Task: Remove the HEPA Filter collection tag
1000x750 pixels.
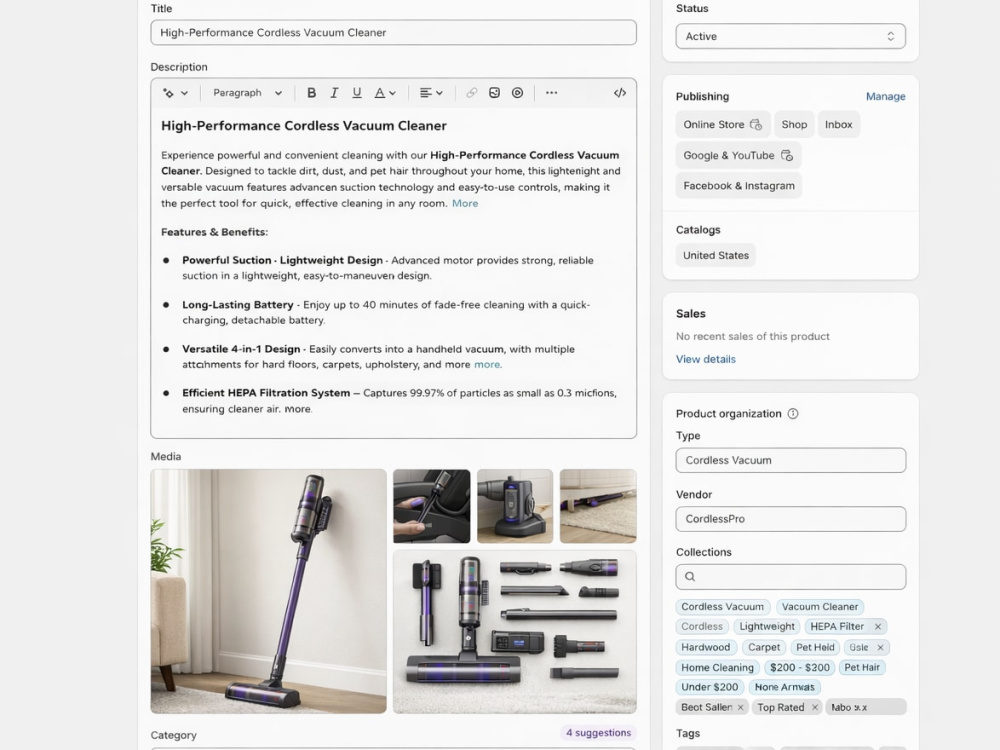Action: (x=878, y=627)
